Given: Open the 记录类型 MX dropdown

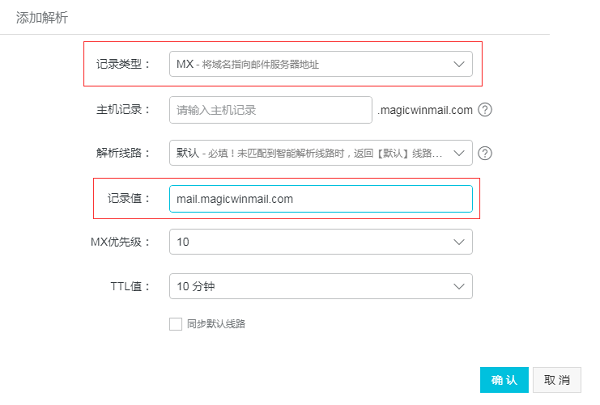Looking at the screenshot, I should point(321,64).
